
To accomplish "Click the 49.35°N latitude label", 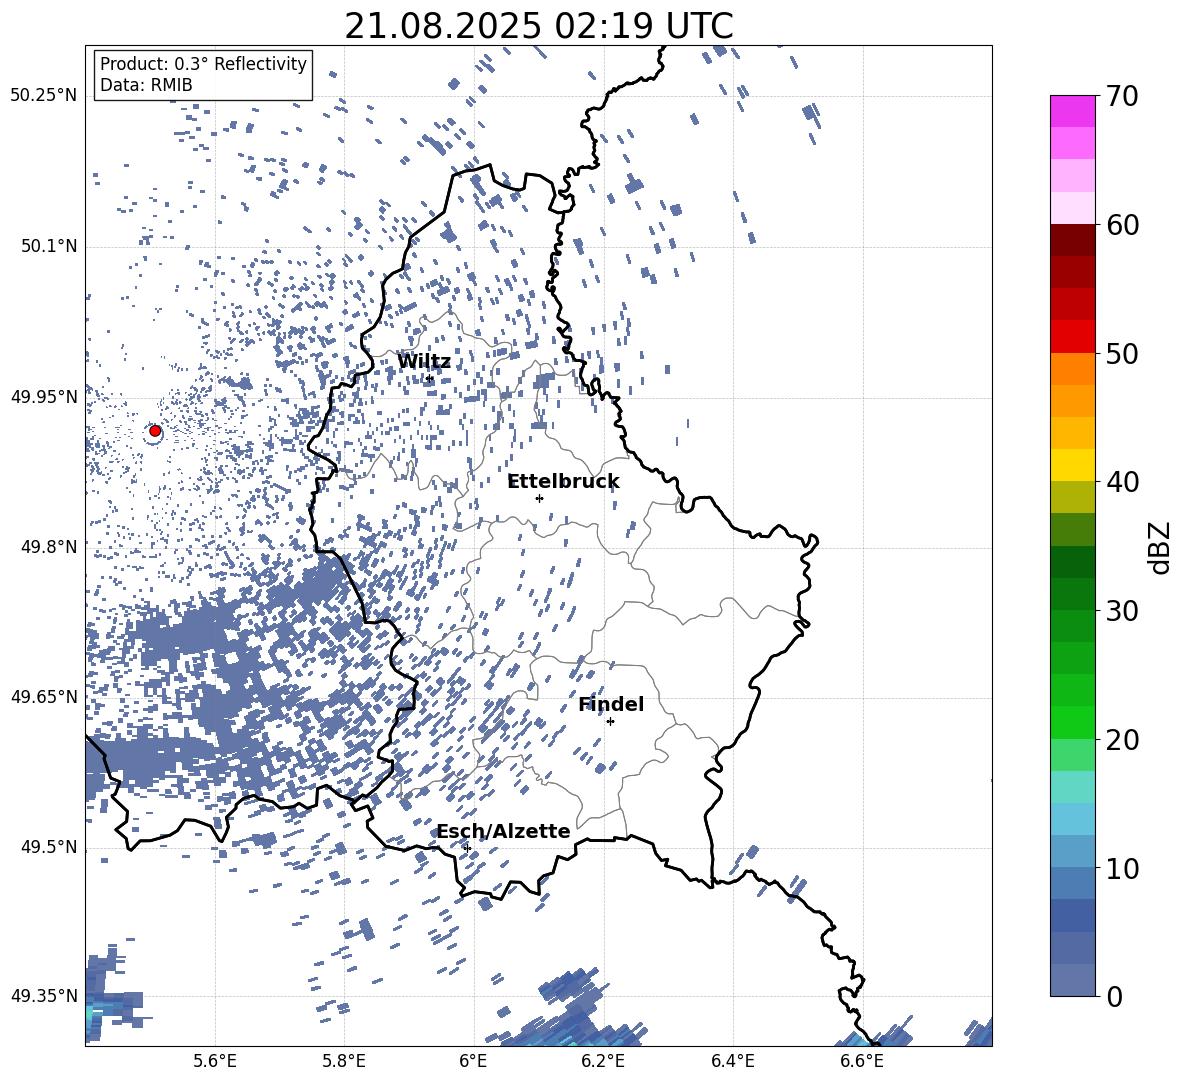I will coord(44,996).
